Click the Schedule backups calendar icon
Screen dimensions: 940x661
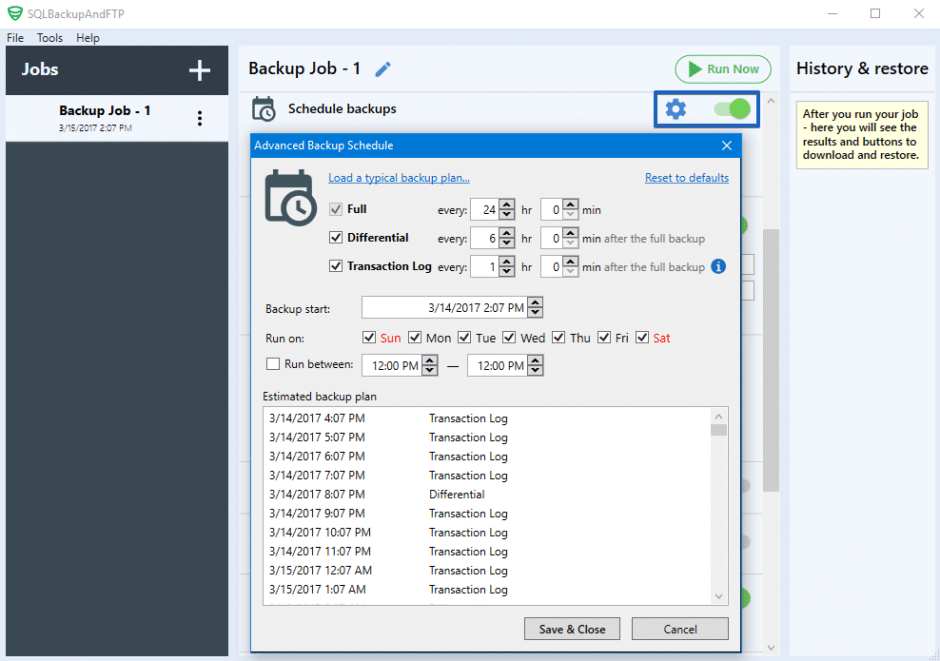click(x=264, y=109)
